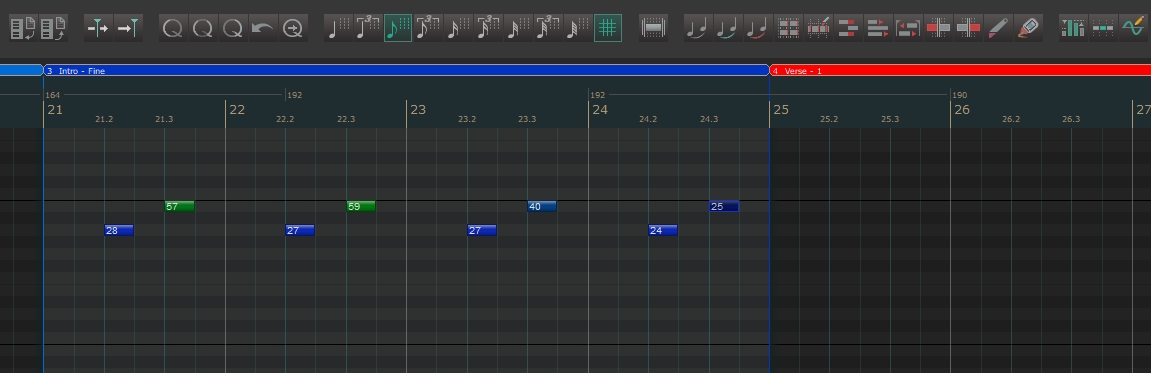The height and width of the screenshot is (373, 1151).
Task: Click the first track-list document icon
Action: click(x=23, y=29)
